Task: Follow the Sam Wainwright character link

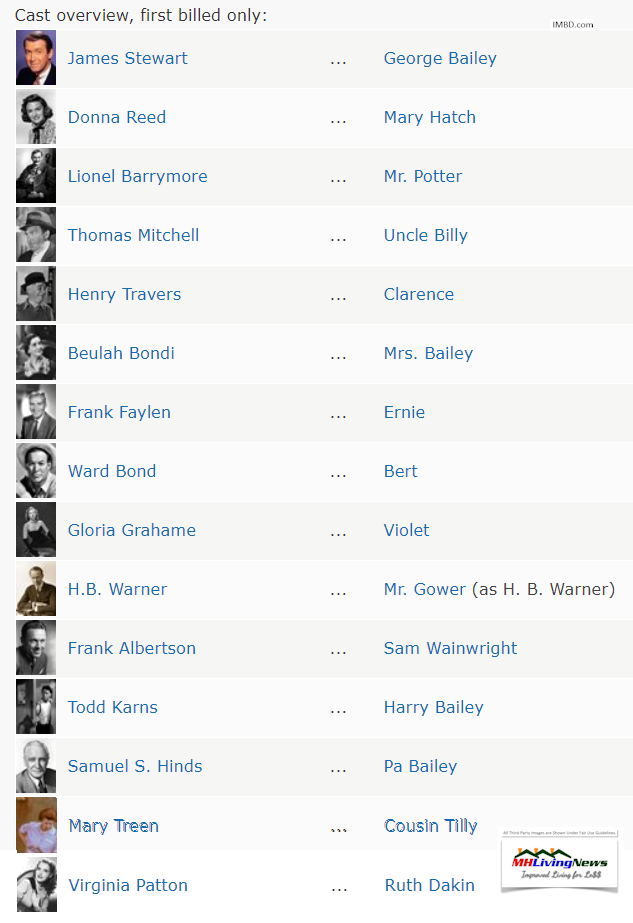Action: click(x=450, y=648)
